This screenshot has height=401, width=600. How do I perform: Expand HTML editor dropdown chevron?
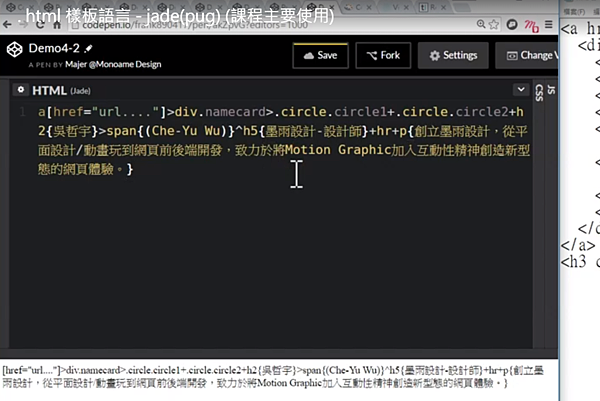521,90
